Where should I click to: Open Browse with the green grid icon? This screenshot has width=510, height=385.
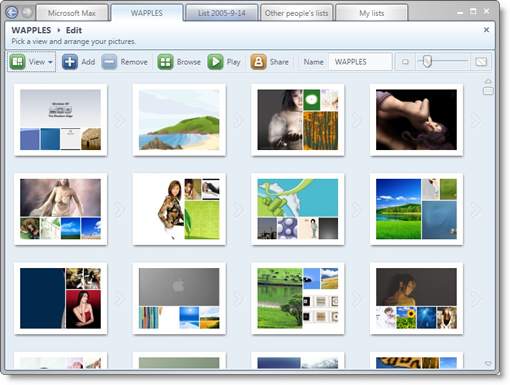pos(165,62)
